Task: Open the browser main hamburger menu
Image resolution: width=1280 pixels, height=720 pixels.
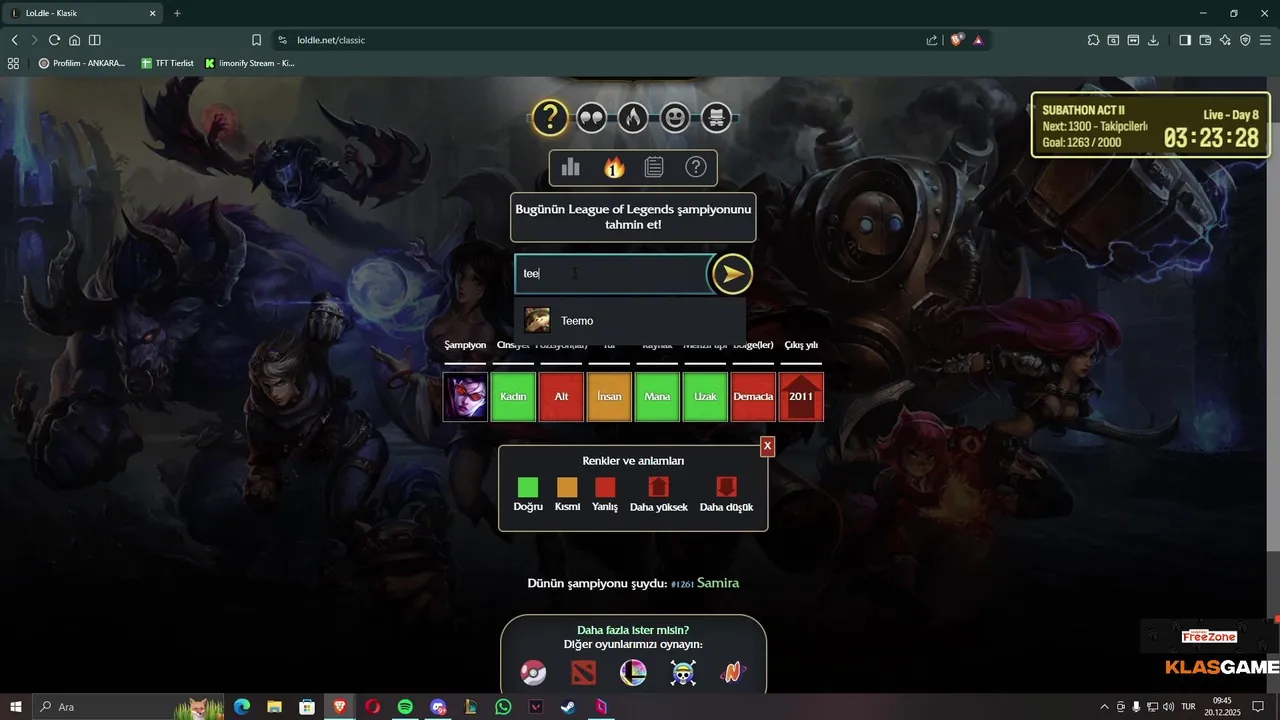Action: click(1265, 40)
